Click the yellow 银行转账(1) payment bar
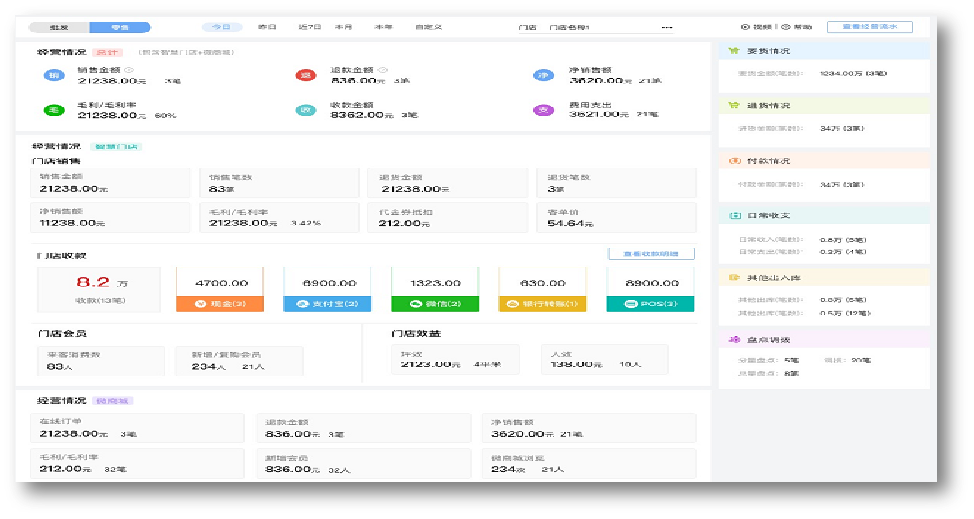 pyautogui.click(x=542, y=304)
